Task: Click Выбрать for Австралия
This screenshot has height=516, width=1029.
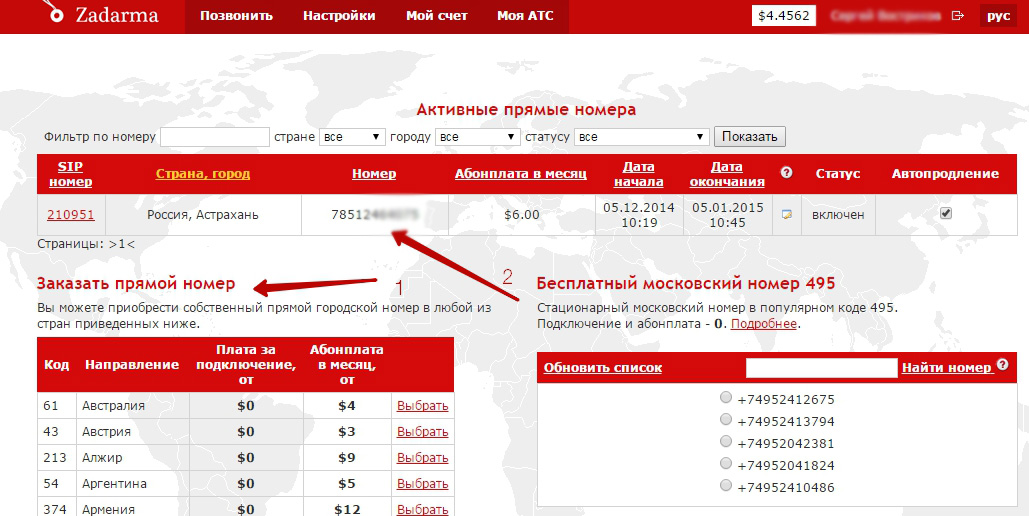Action: [x=423, y=406]
